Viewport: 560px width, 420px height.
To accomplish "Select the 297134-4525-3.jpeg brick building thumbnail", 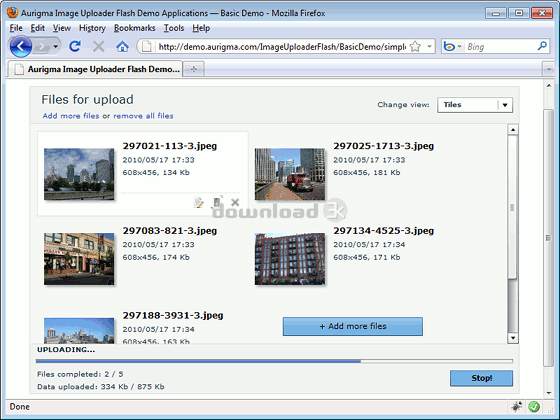I will pyautogui.click(x=290, y=259).
